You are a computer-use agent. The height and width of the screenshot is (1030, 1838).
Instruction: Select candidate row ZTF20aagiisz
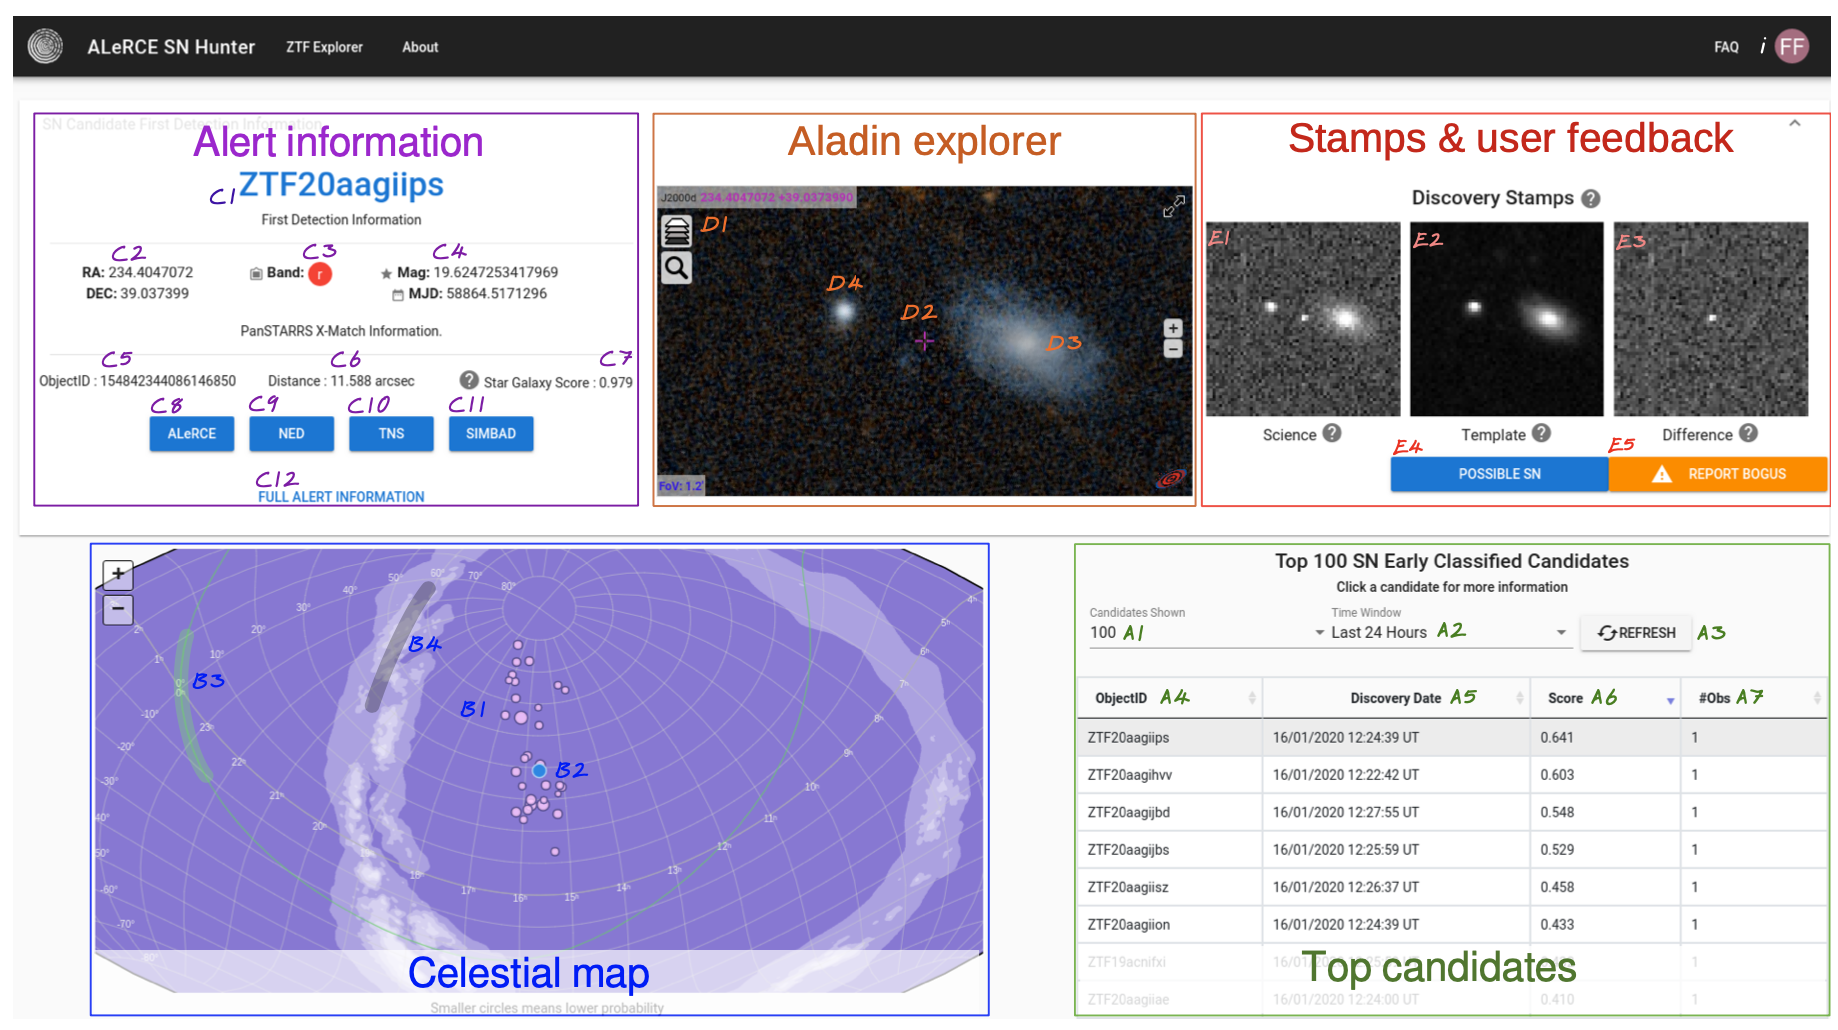pos(1452,887)
